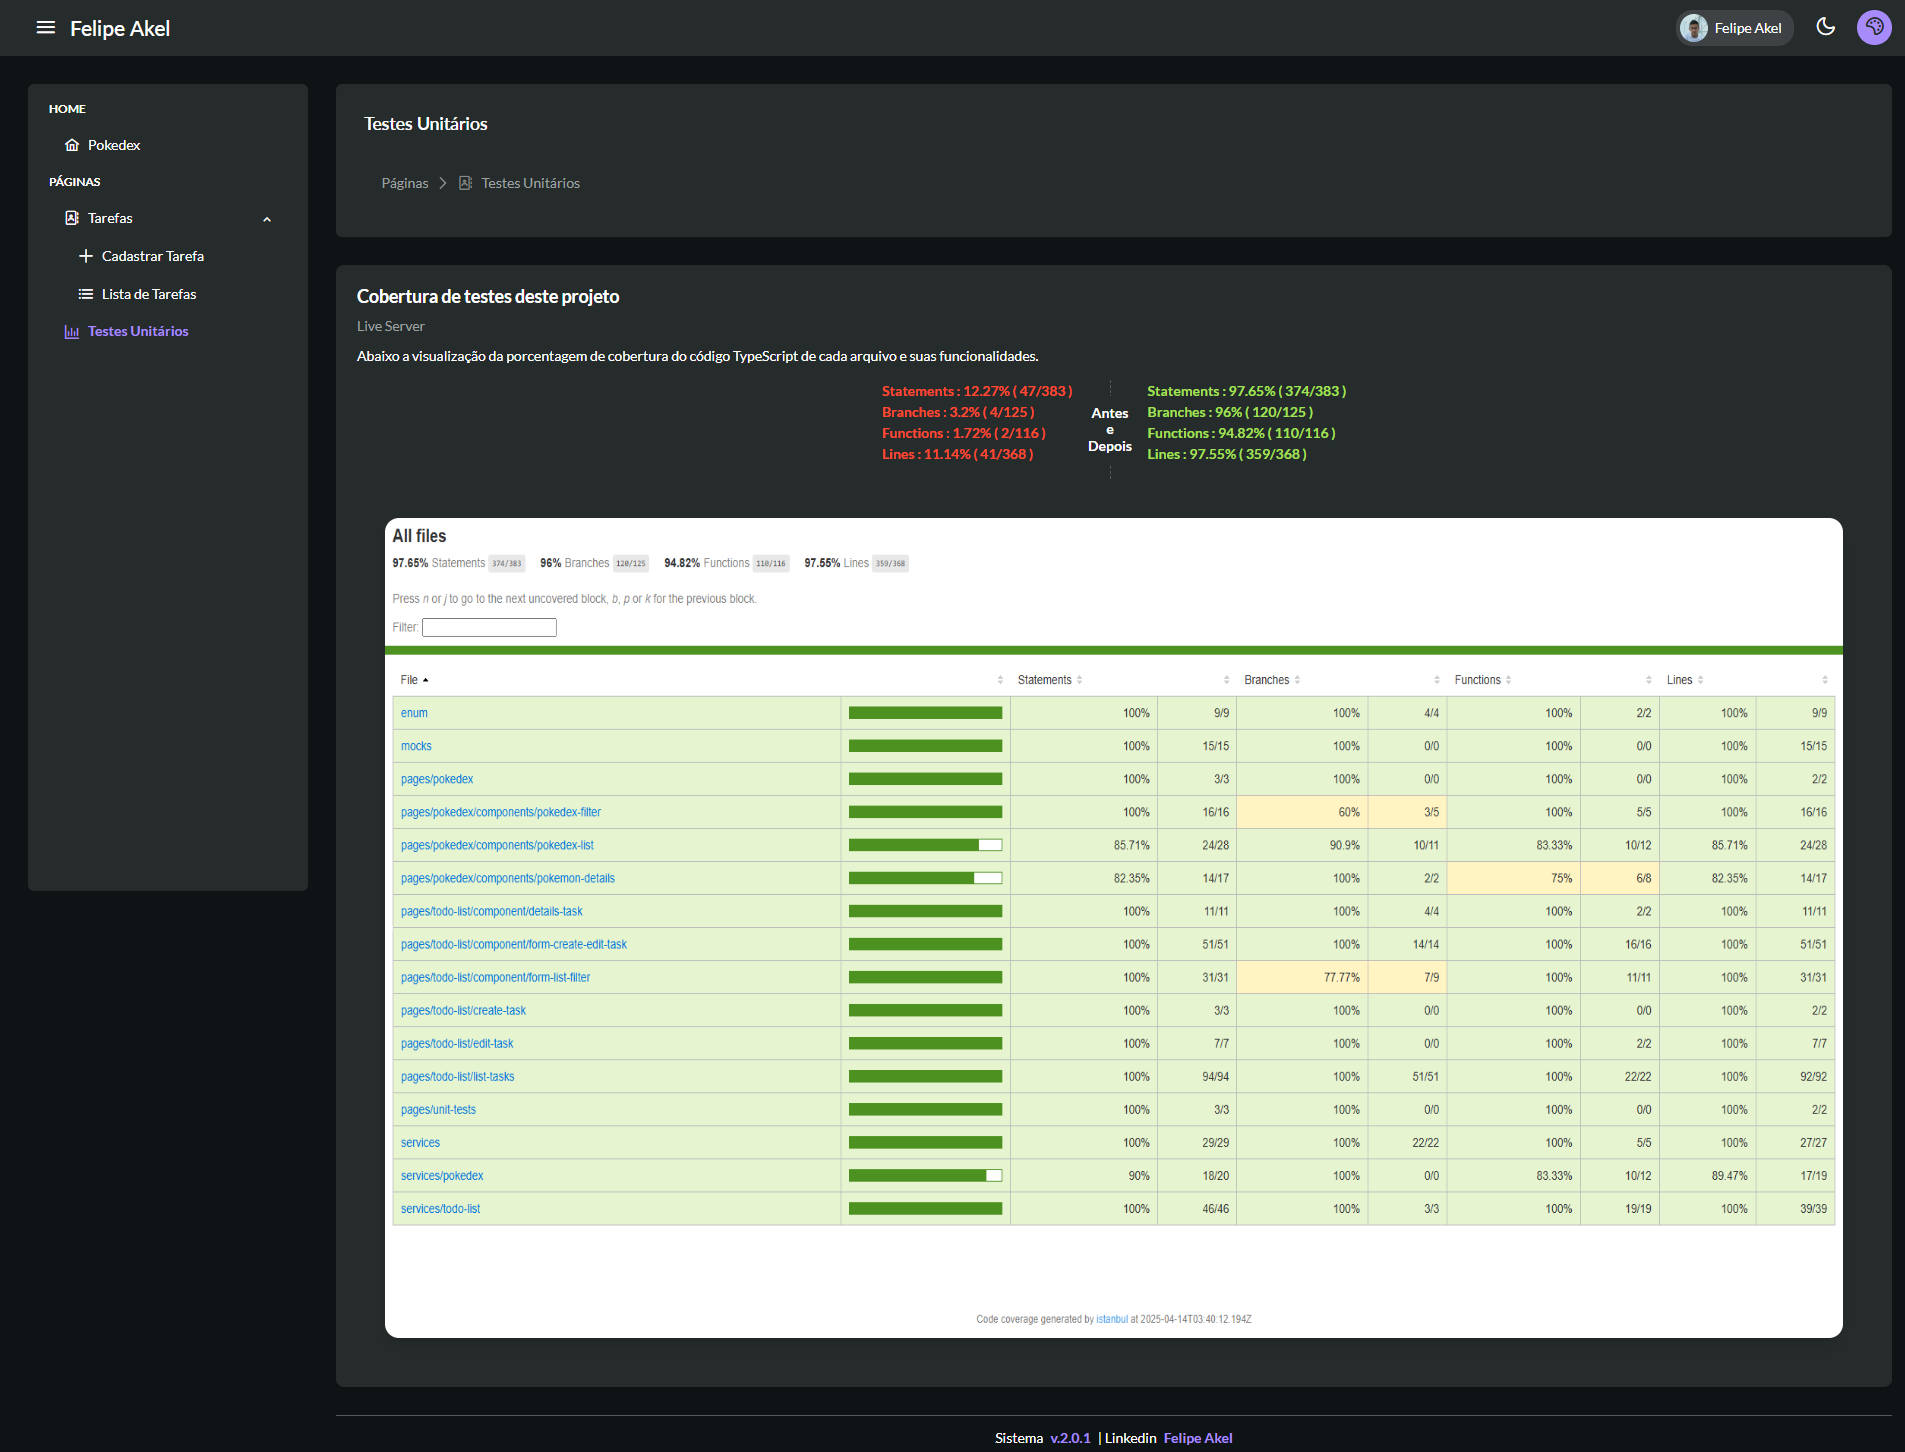Click the Pokedex home icon
This screenshot has width=1905, height=1452.
click(72, 145)
